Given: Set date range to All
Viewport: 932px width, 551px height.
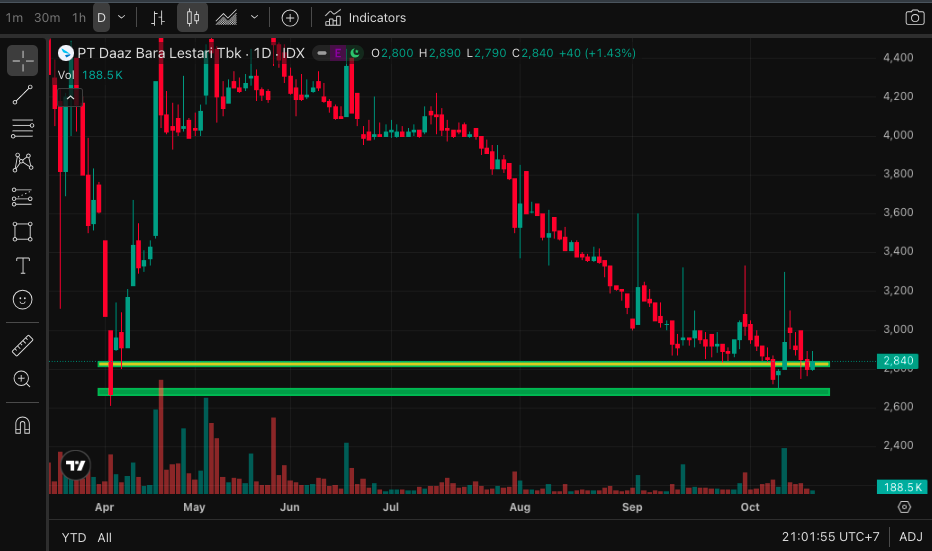Looking at the screenshot, I should (105, 537).
